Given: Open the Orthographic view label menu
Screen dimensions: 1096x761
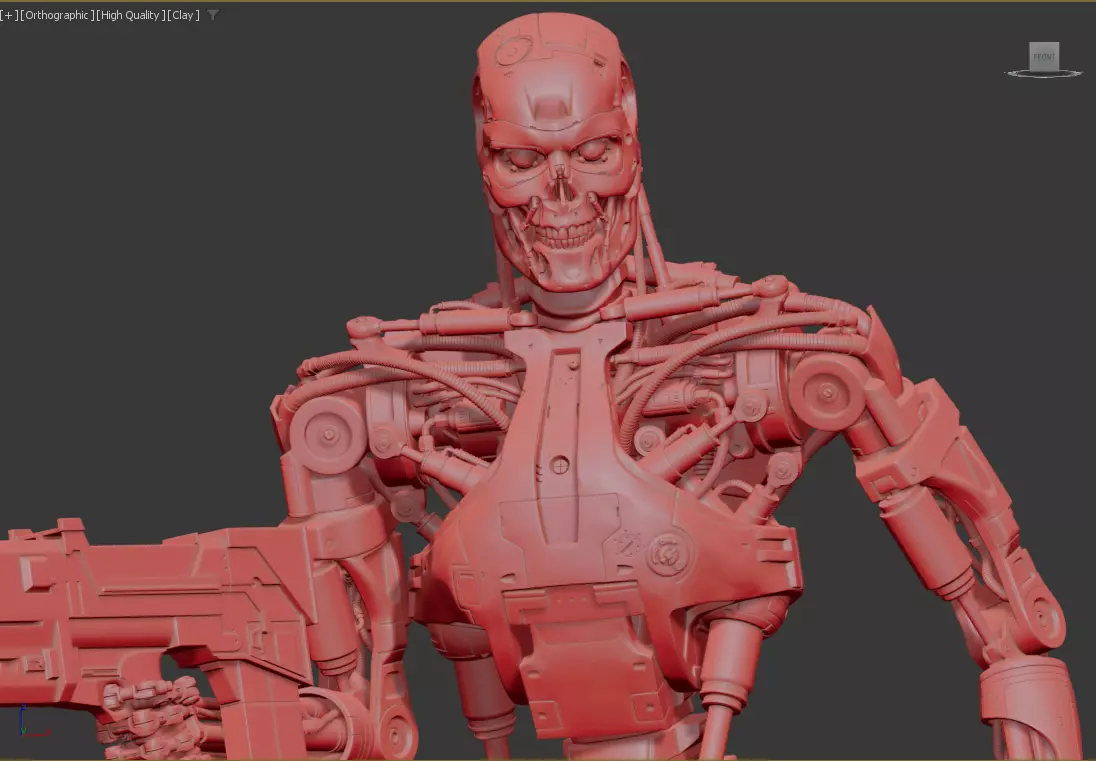Looking at the screenshot, I should coord(57,15).
